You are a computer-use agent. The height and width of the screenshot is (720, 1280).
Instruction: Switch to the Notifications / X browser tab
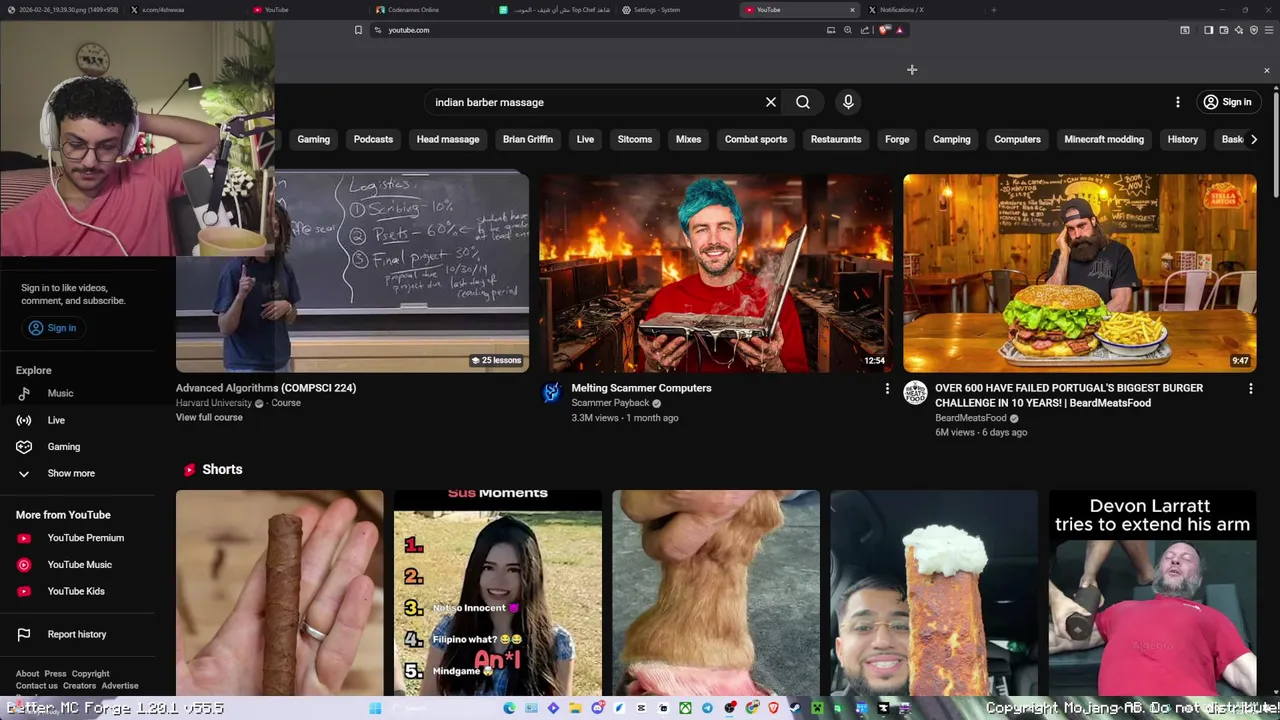[x=923, y=10]
